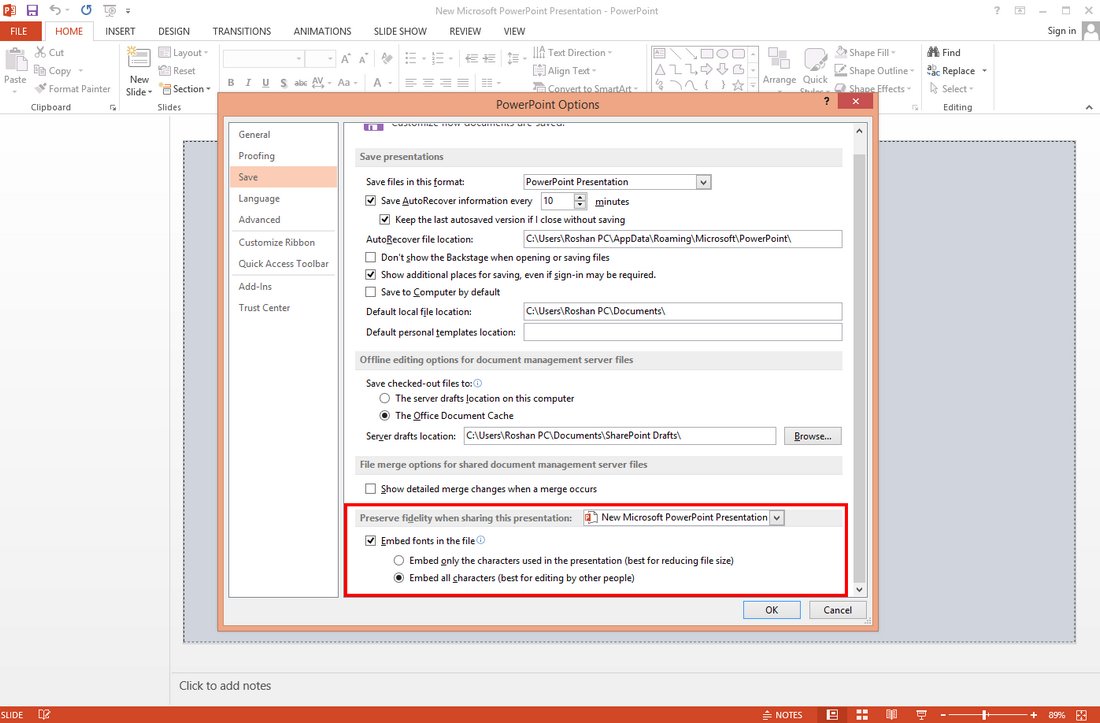This screenshot has width=1100, height=723.
Task: Expand the Shape Fill dropdown
Action: (x=893, y=51)
